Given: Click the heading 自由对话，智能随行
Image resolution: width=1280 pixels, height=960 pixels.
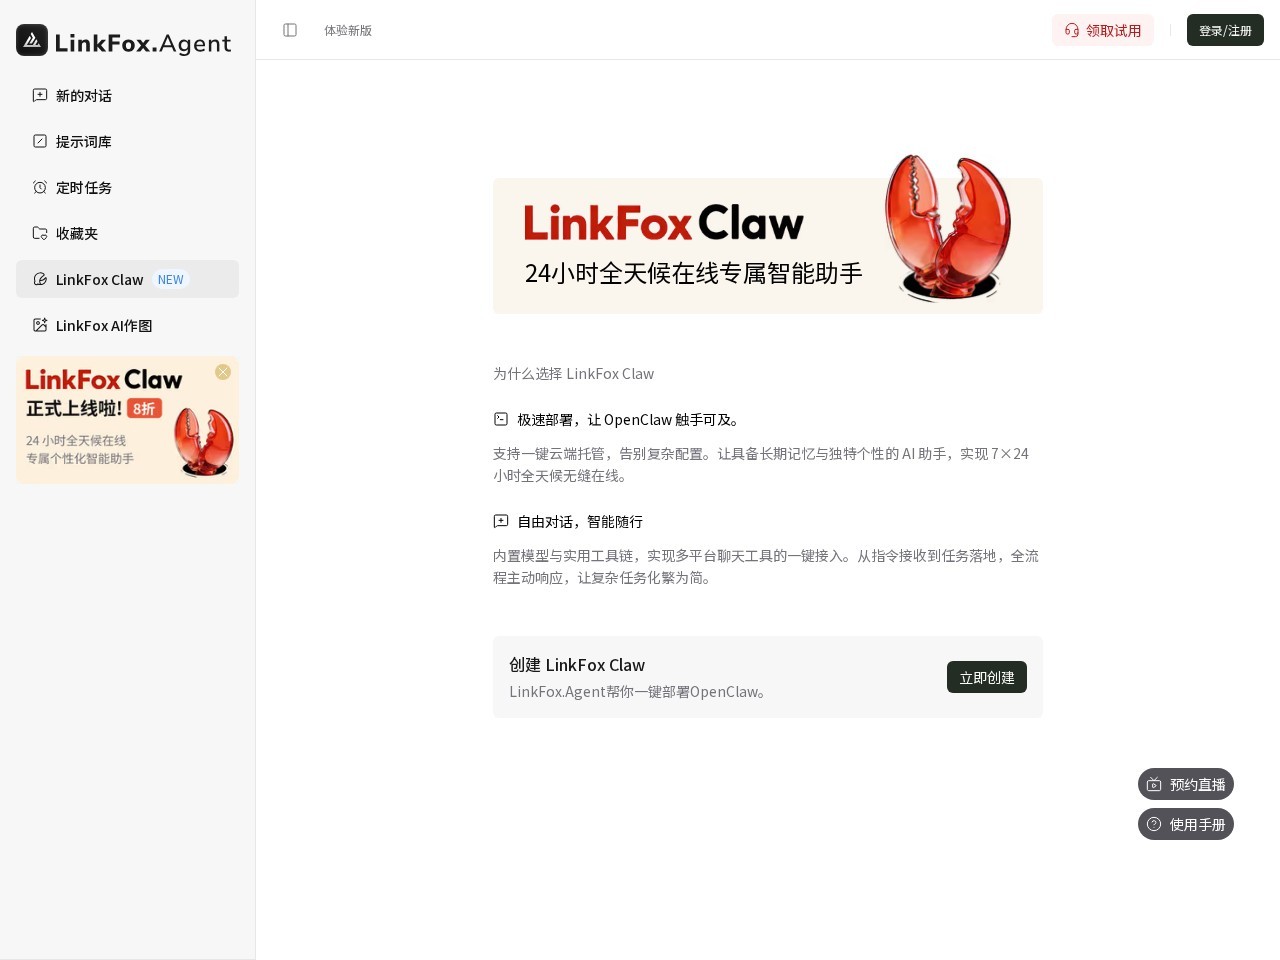Looking at the screenshot, I should pyautogui.click(x=580, y=521).
